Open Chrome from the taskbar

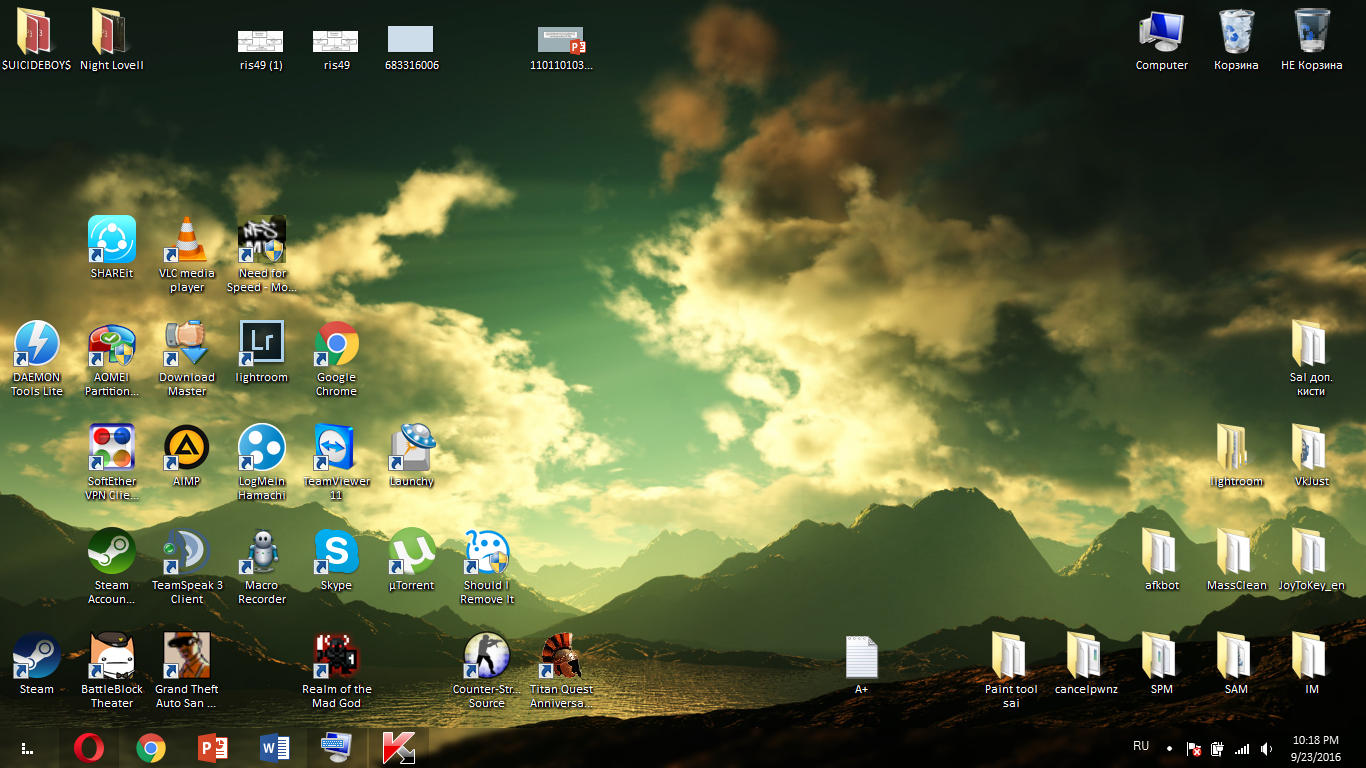click(151, 748)
